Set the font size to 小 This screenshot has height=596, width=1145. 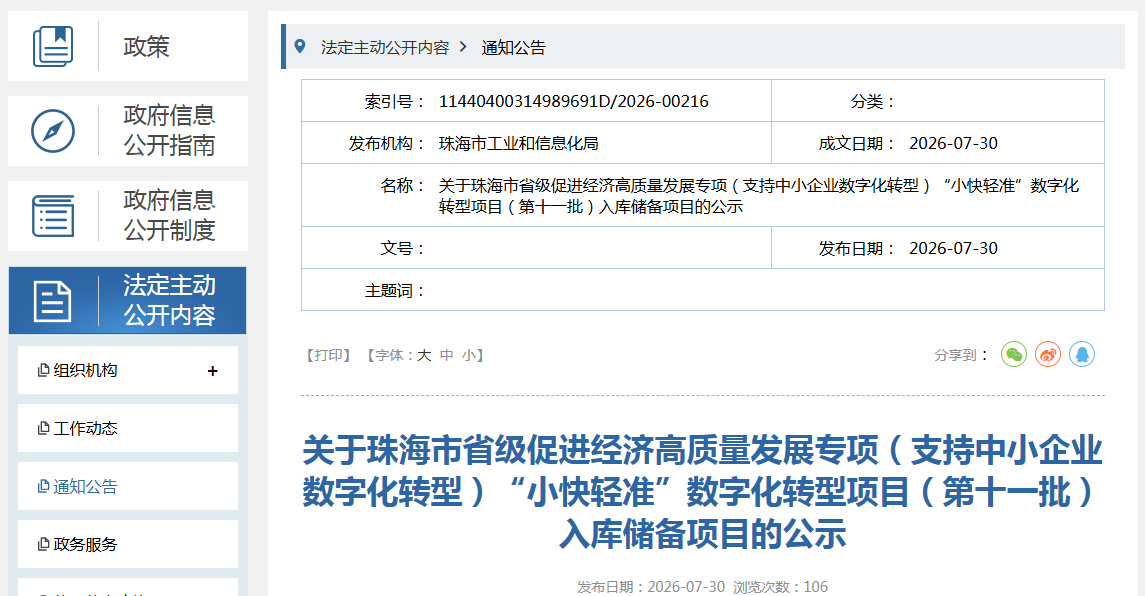468,355
